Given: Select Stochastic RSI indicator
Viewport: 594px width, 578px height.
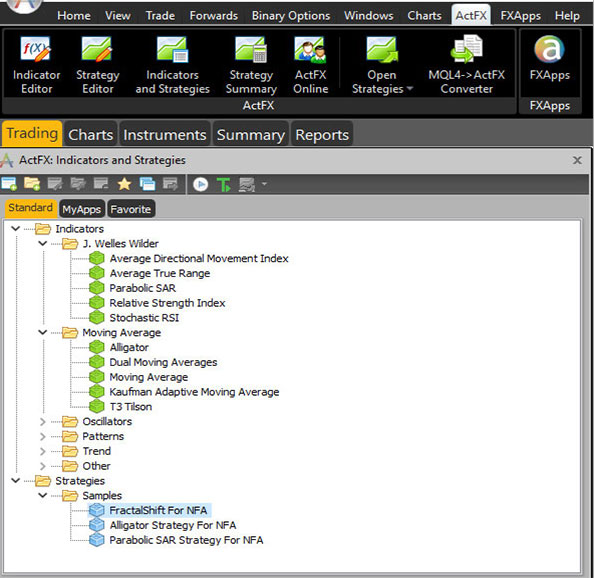Looking at the screenshot, I should tap(144, 317).
